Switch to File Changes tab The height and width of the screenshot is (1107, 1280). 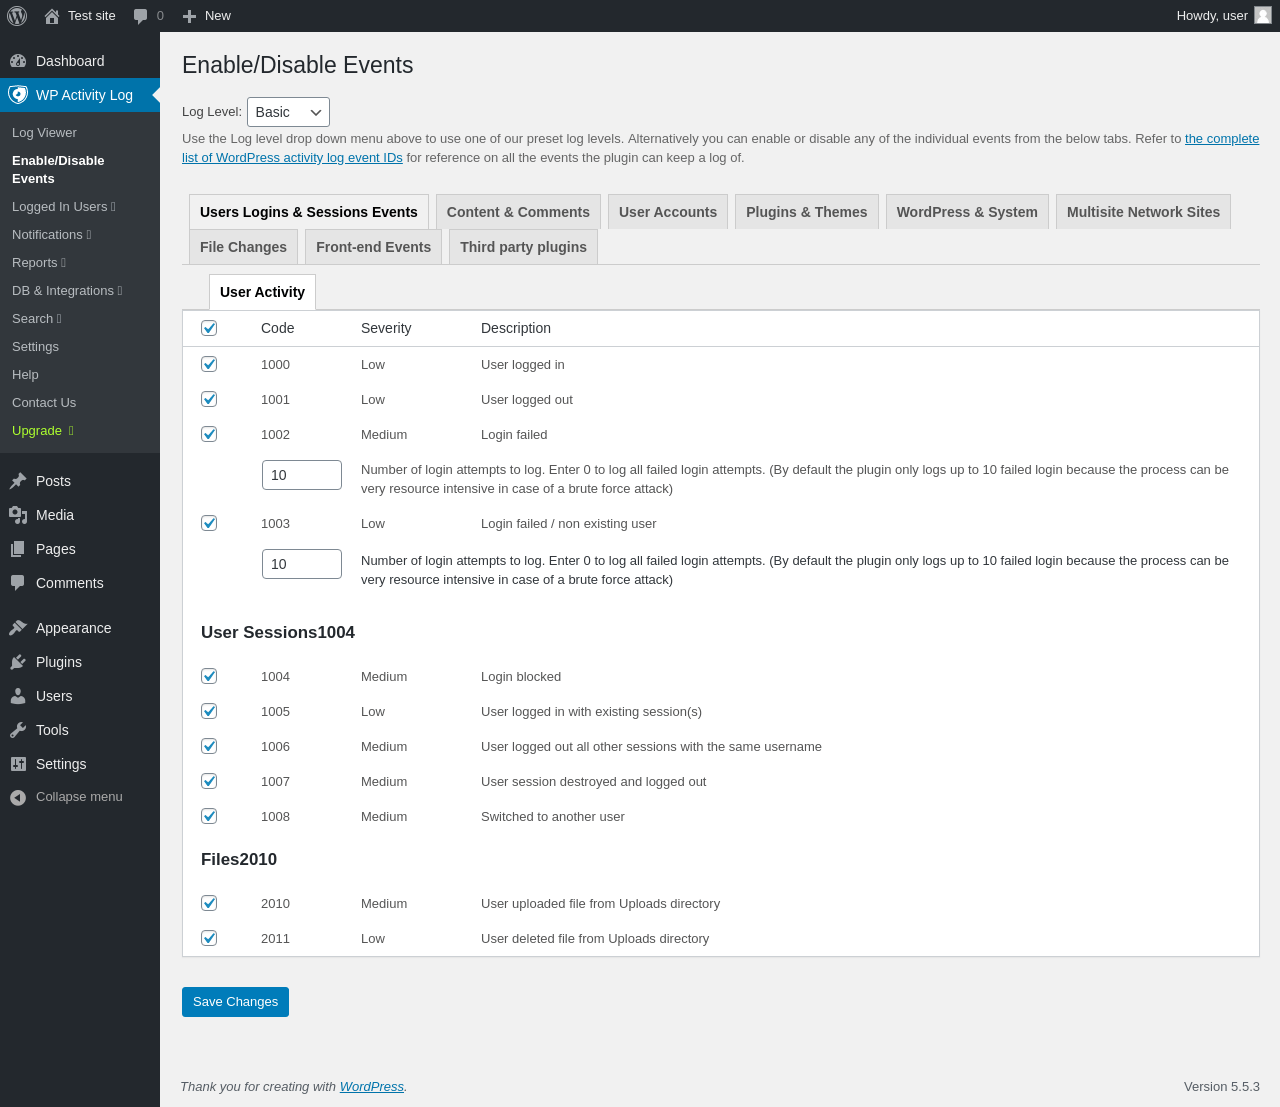point(243,247)
